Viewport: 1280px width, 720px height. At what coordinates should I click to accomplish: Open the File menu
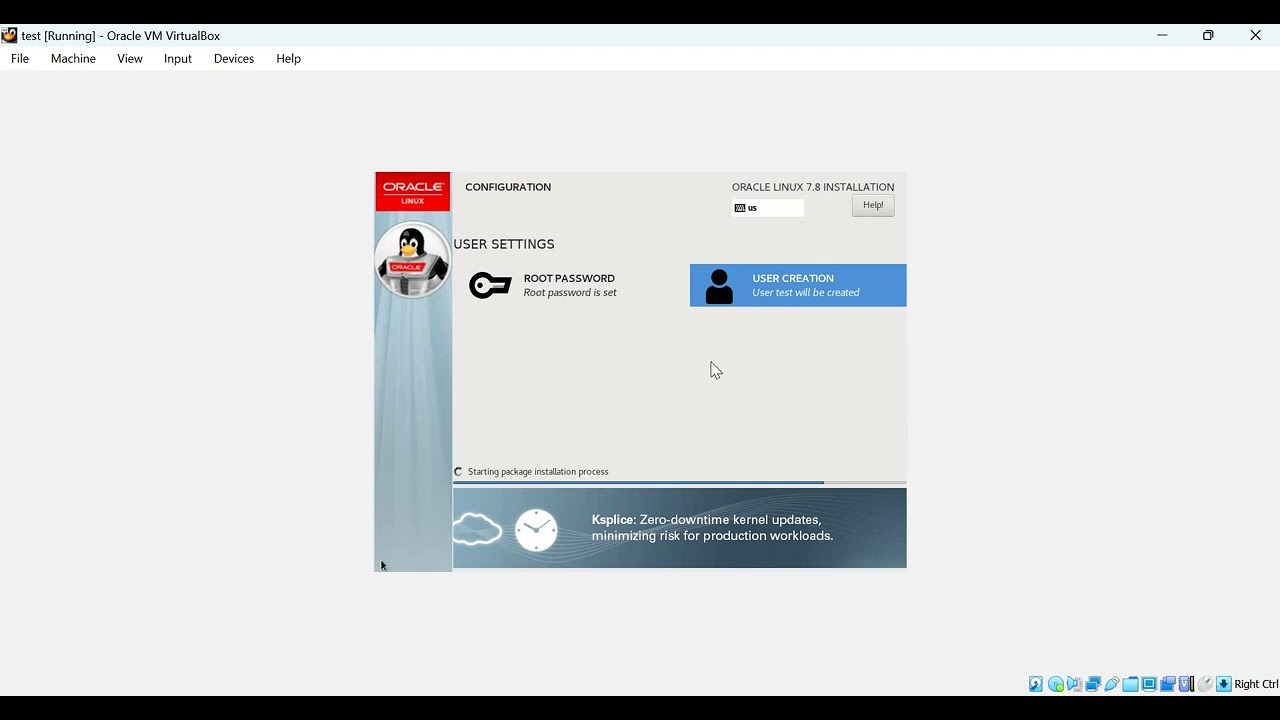click(x=20, y=58)
